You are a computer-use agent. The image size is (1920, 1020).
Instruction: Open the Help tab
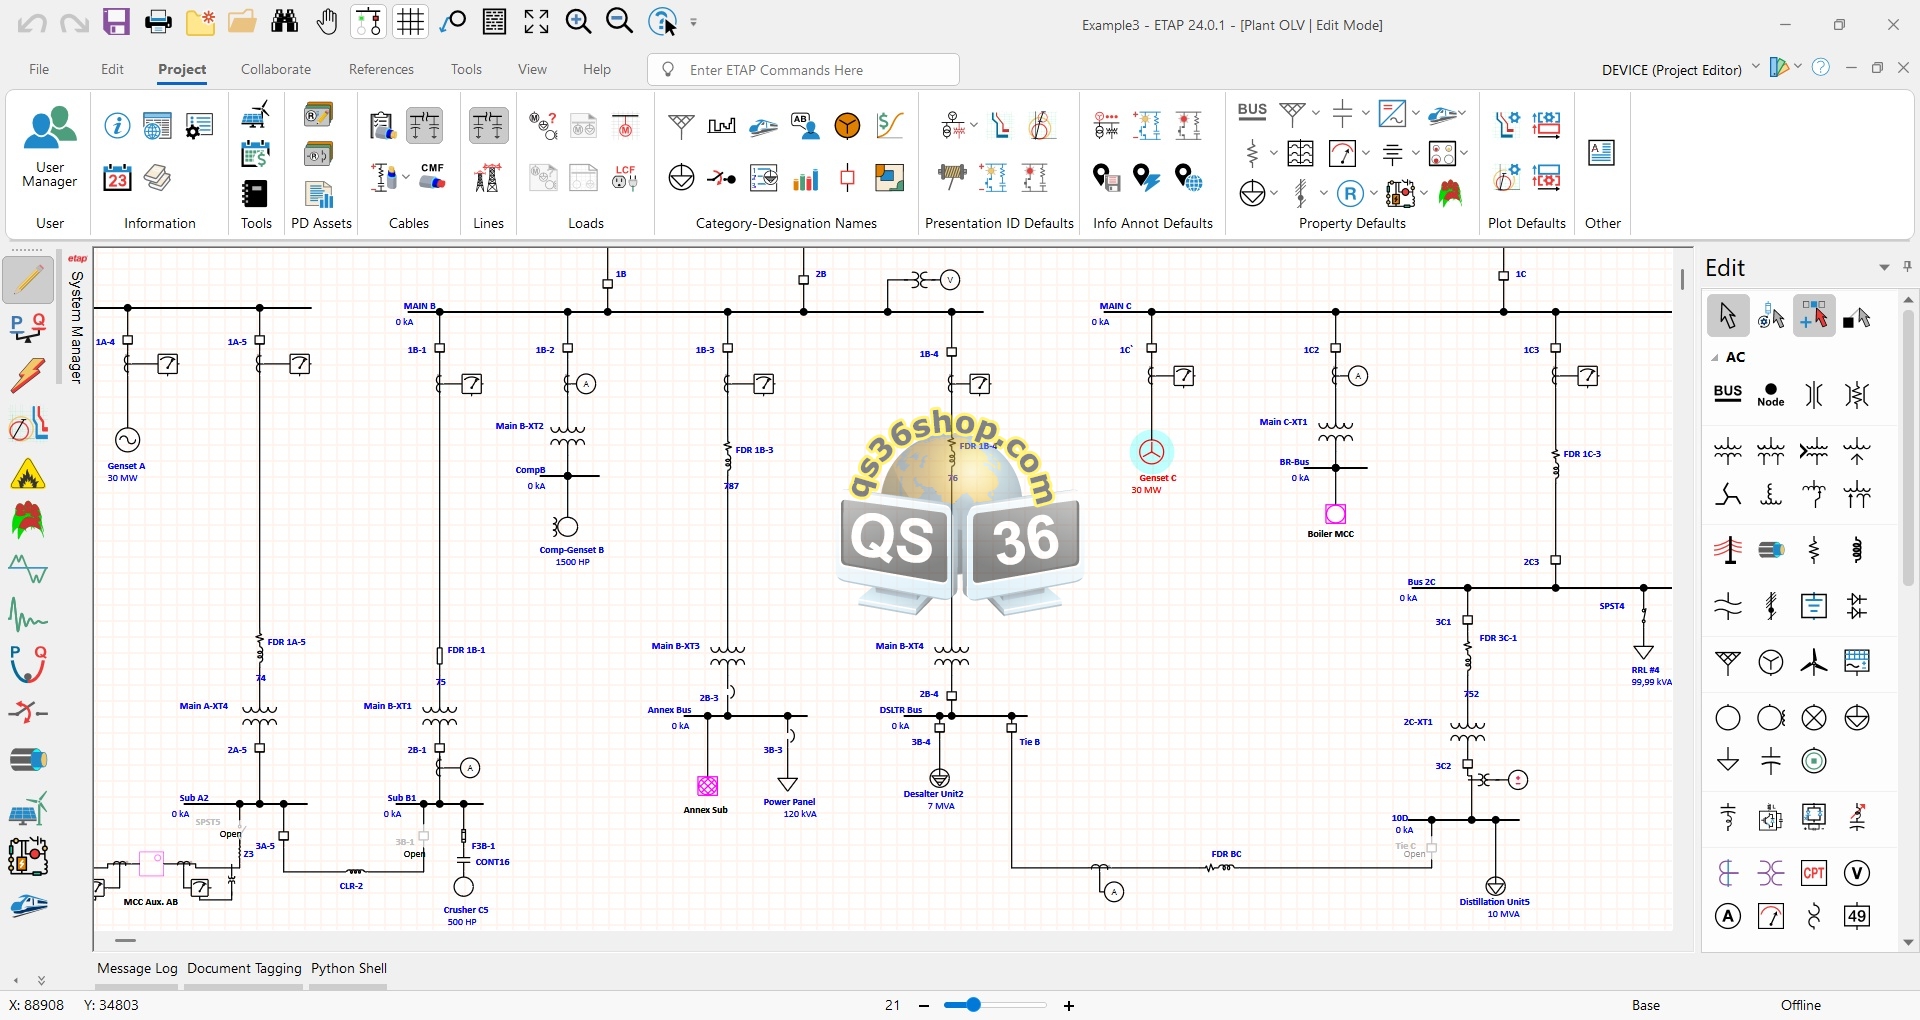[x=597, y=69]
